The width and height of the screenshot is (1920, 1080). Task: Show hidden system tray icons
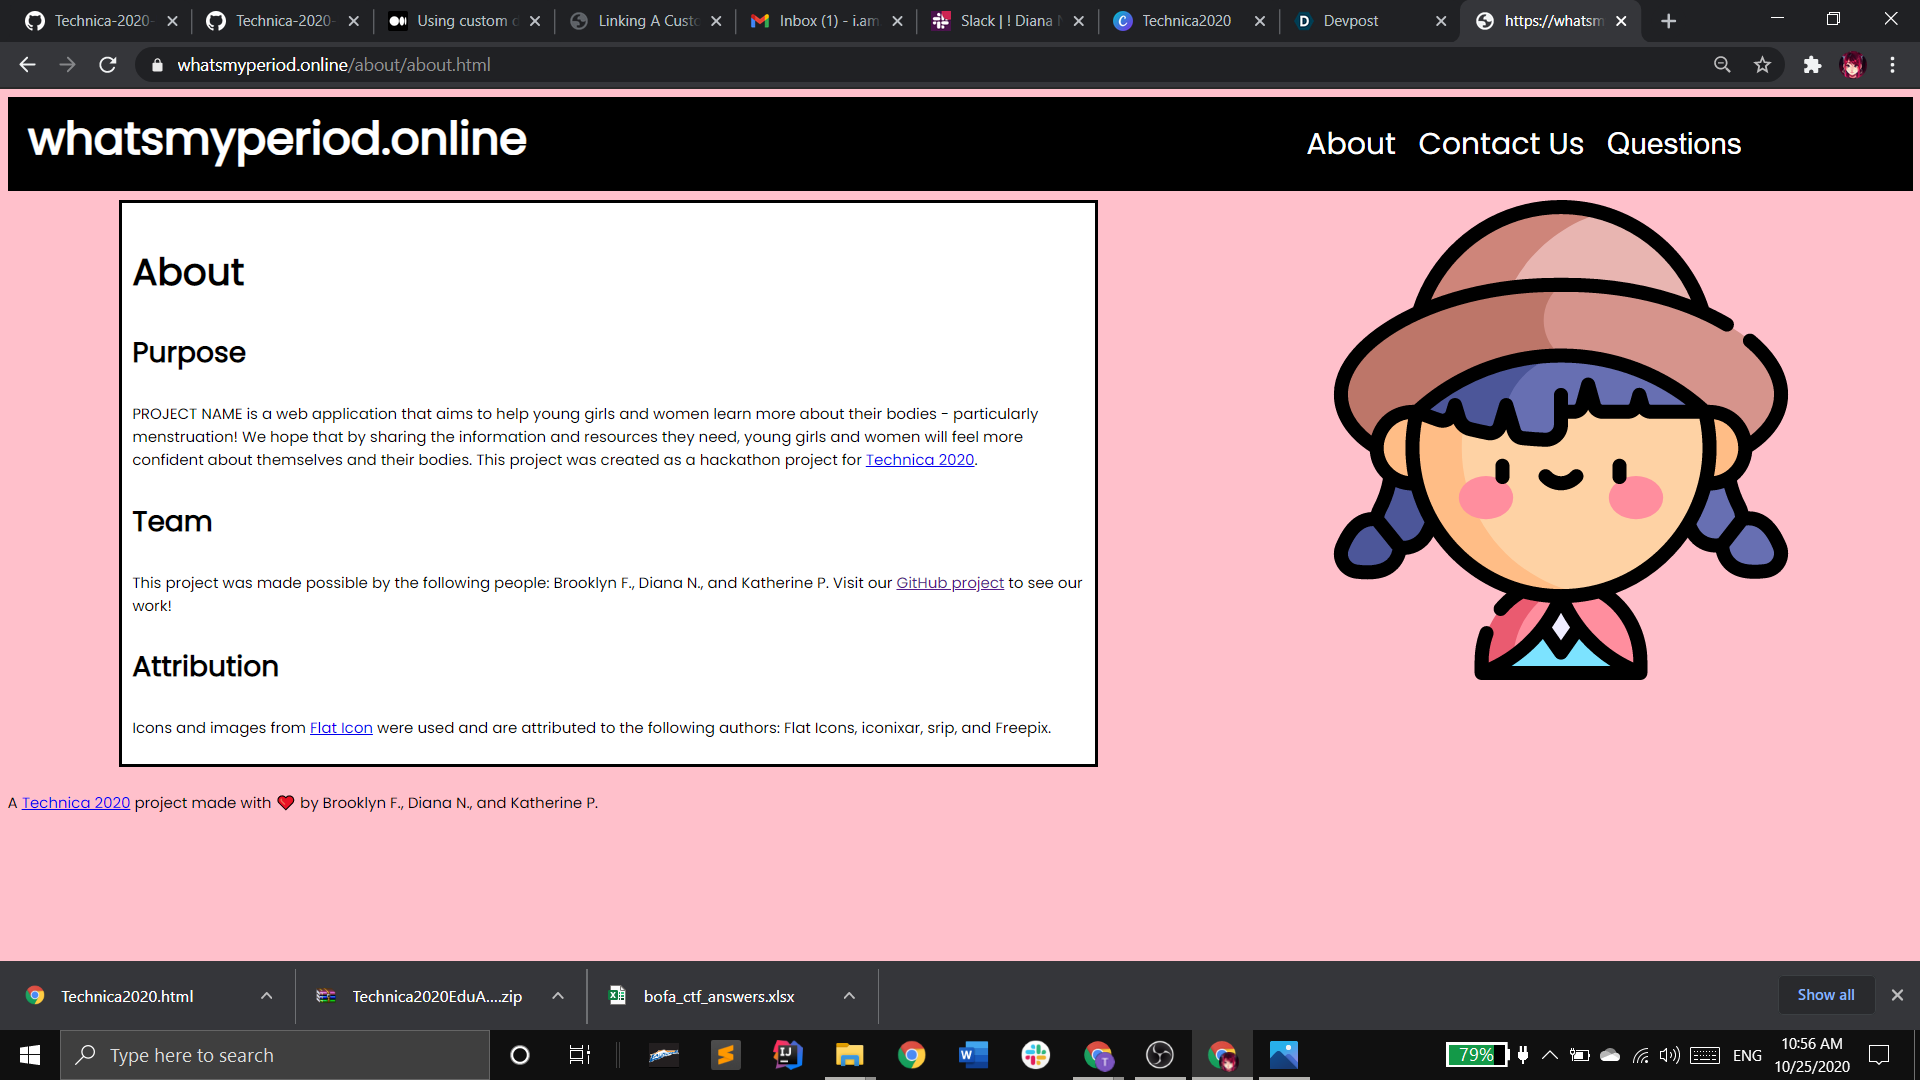(x=1550, y=1055)
